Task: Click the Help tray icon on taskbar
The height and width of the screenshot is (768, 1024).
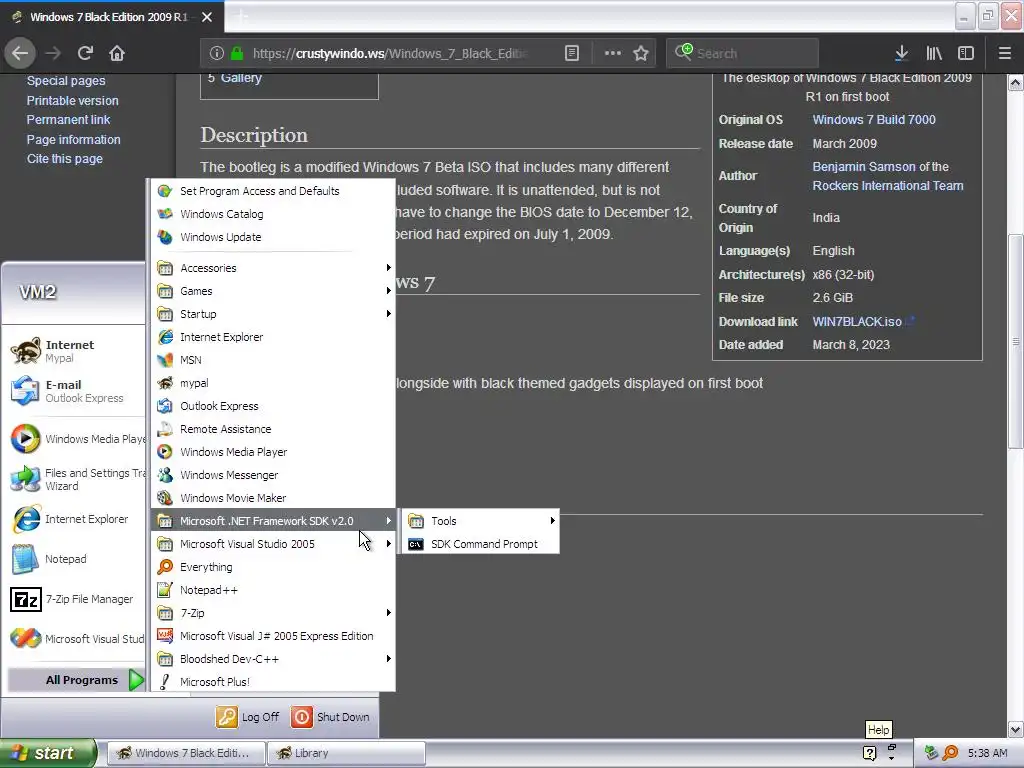Action: tap(870, 753)
